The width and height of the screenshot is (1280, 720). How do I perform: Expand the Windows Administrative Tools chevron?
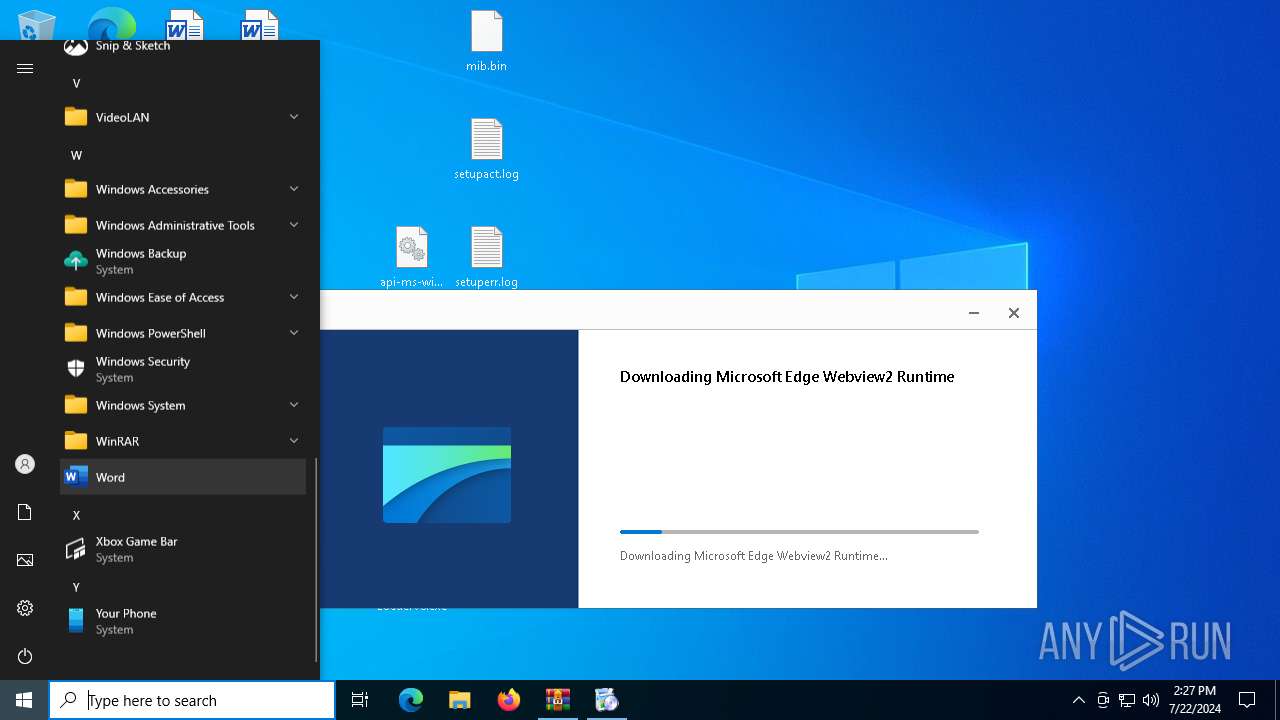pos(294,225)
